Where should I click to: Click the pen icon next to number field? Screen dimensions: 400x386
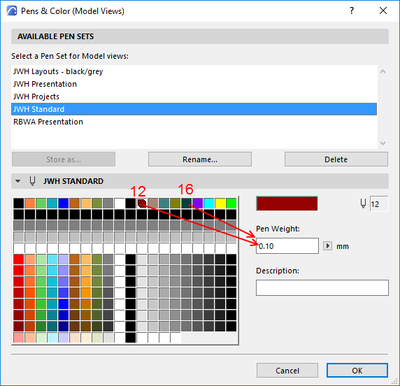coord(363,203)
